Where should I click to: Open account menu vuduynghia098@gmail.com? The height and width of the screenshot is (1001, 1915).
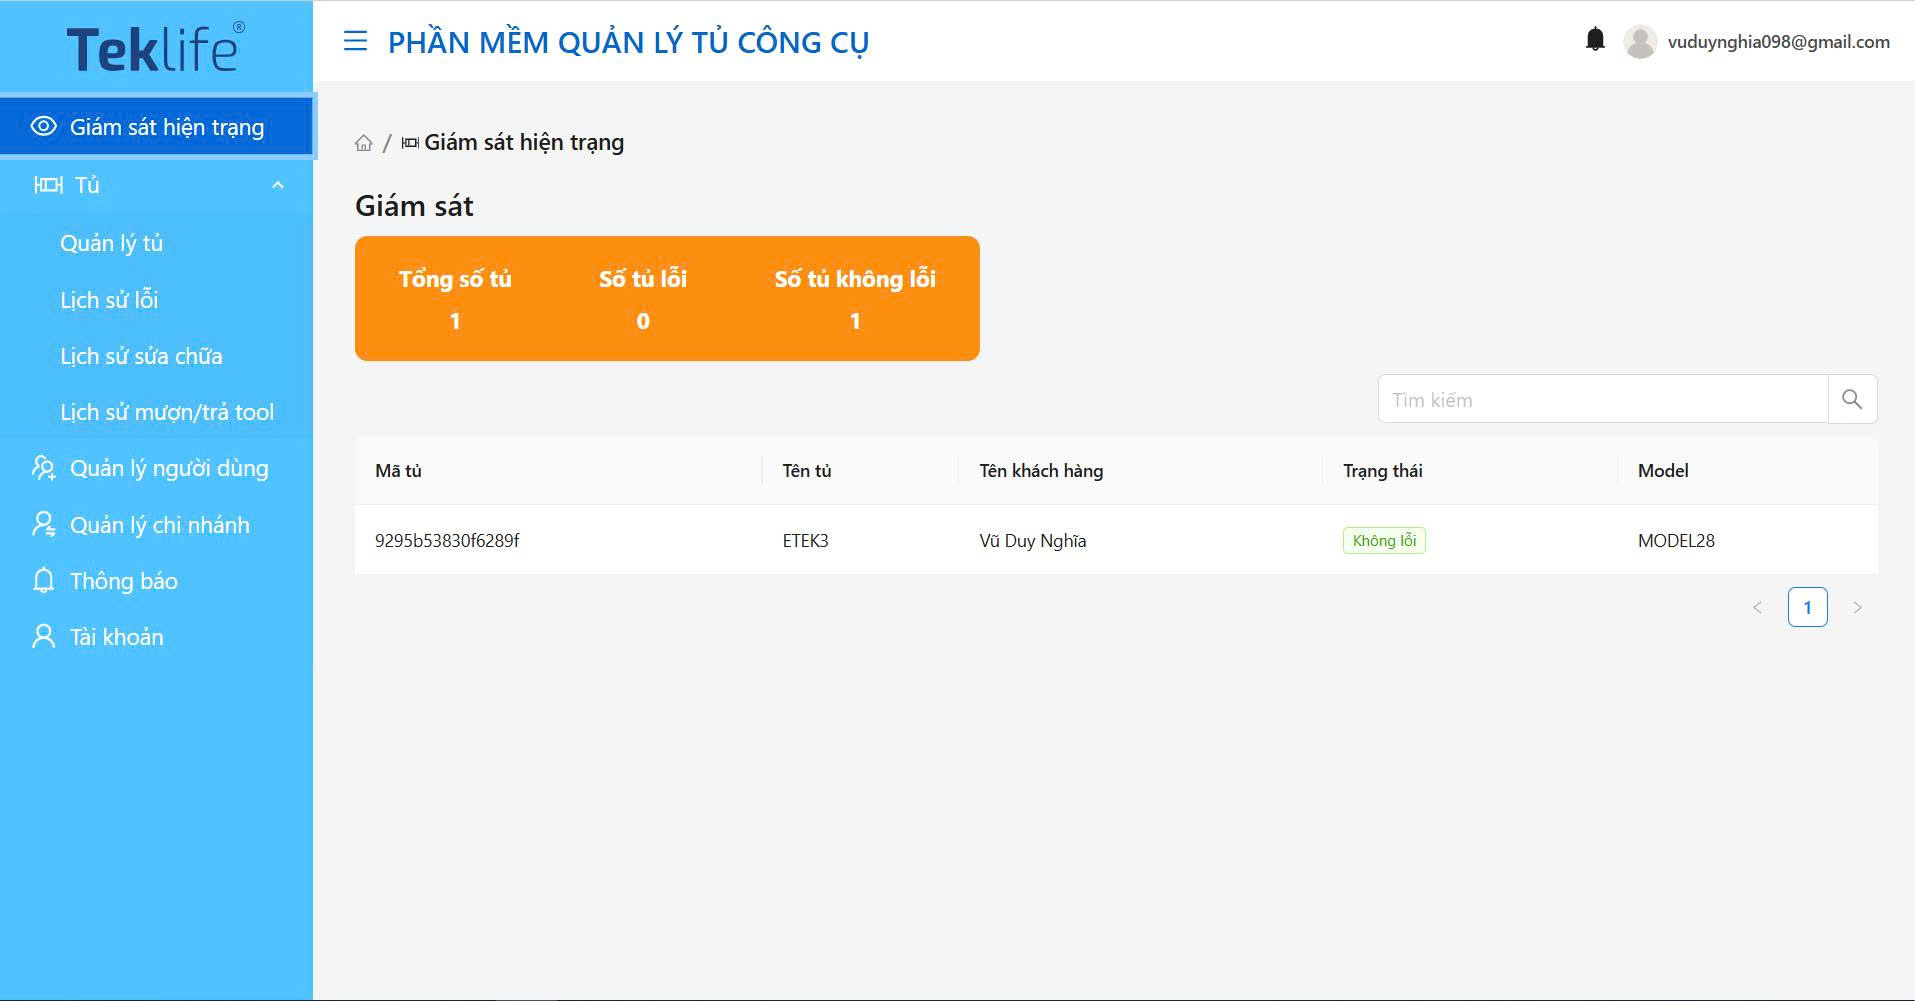pyautogui.click(x=1778, y=42)
